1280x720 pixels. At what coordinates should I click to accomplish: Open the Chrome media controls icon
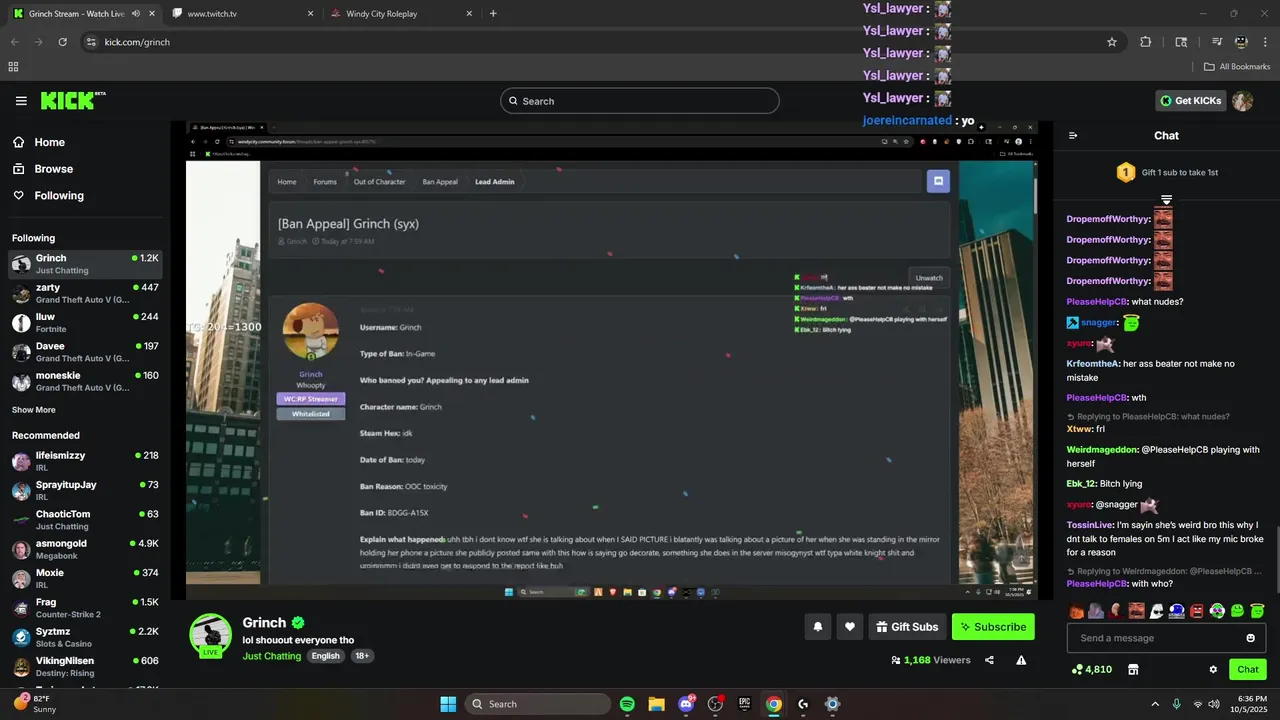(1217, 42)
